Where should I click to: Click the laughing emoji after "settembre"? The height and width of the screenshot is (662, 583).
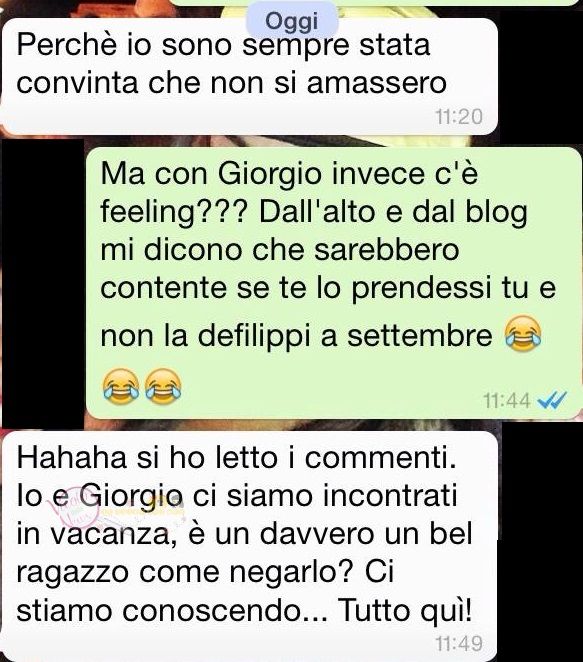tap(523, 333)
